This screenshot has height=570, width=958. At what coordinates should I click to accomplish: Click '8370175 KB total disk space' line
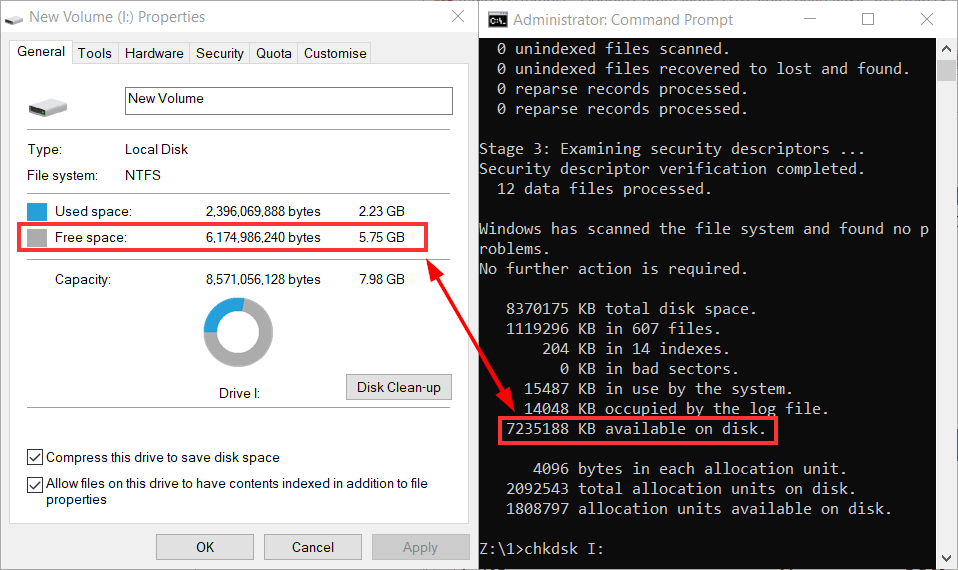631,309
